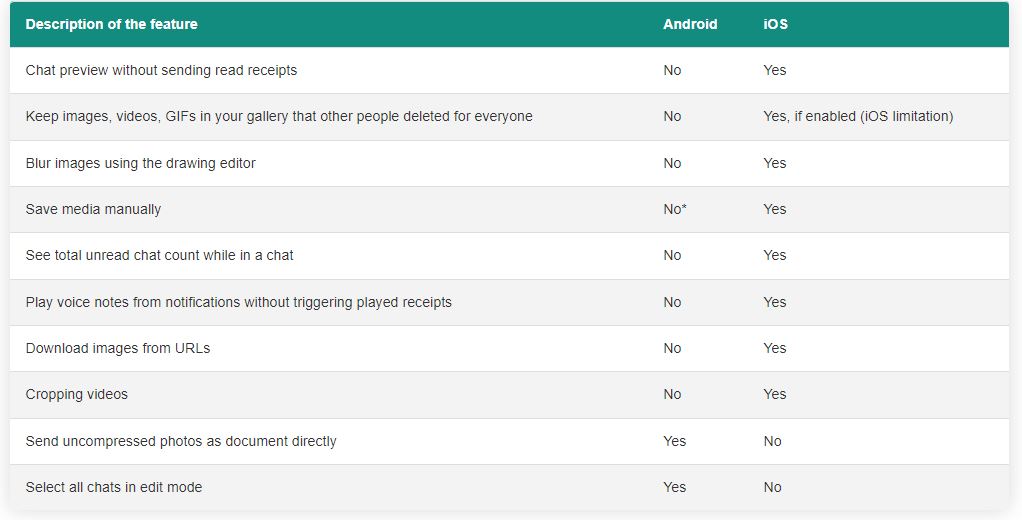Select the 'Download images from URLs' row
1022x520 pixels.
click(x=117, y=348)
